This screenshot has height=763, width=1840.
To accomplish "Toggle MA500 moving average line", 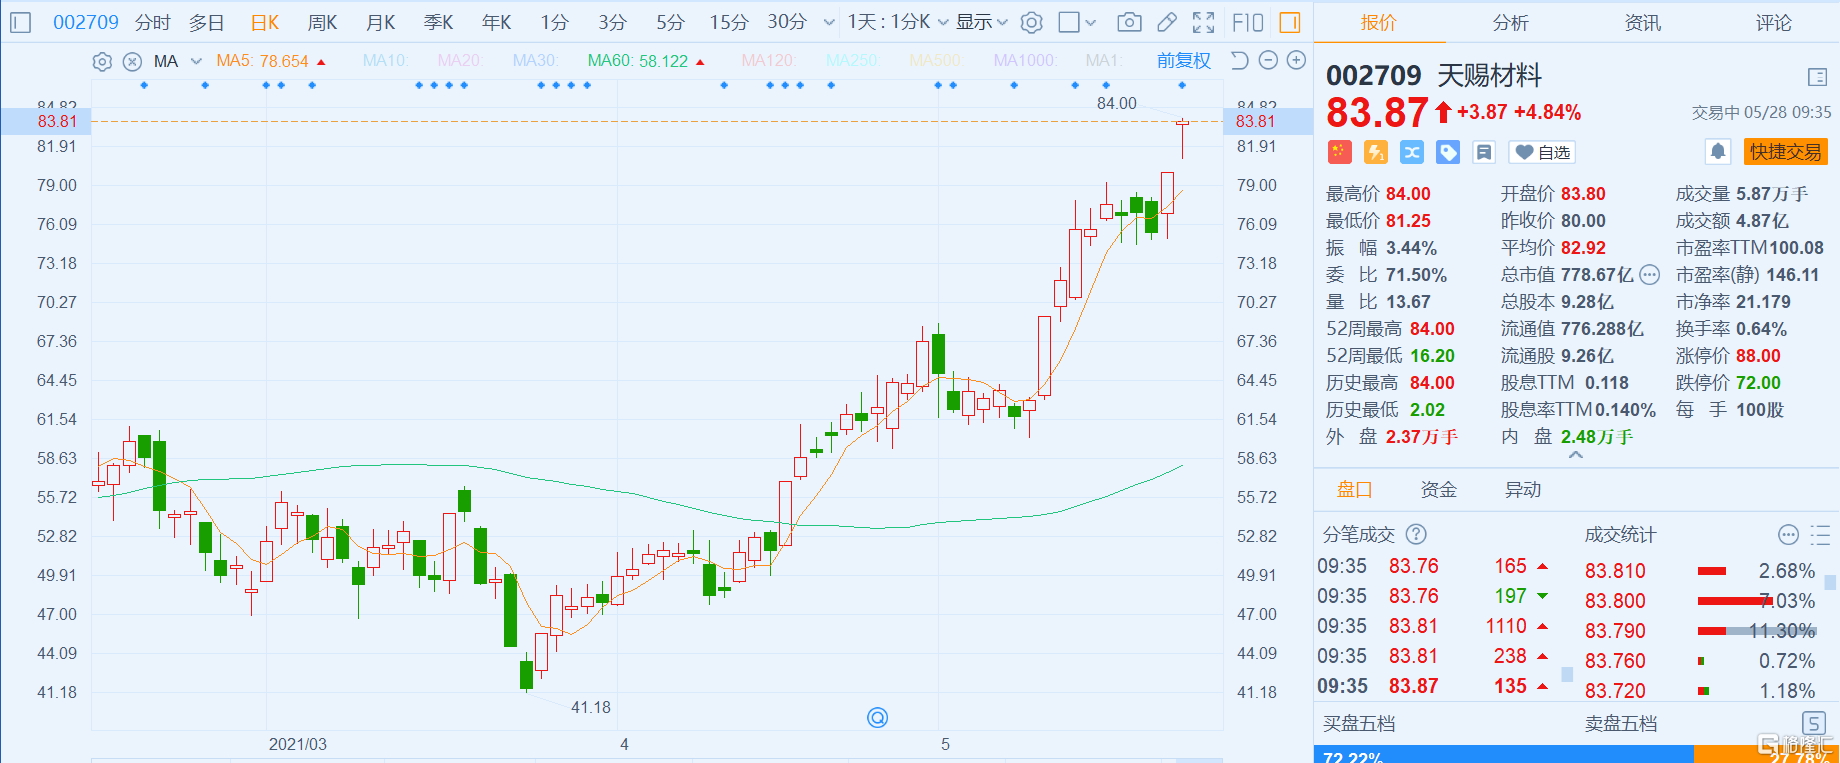I will tap(935, 61).
